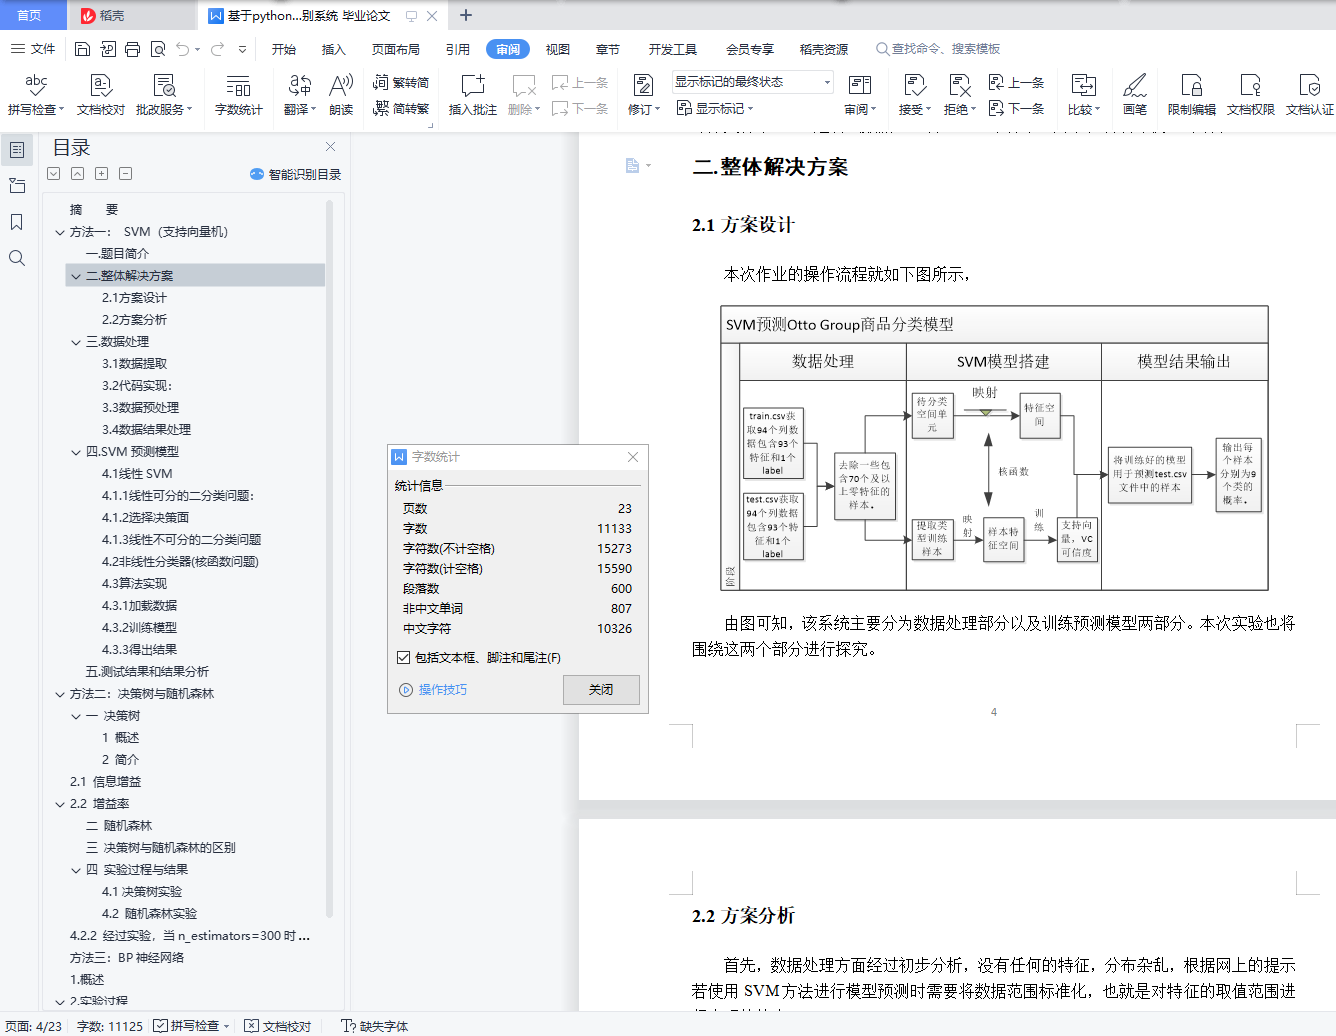Toggle 文档校对 in the status bar
This screenshot has width=1336, height=1036.
(277, 1026)
